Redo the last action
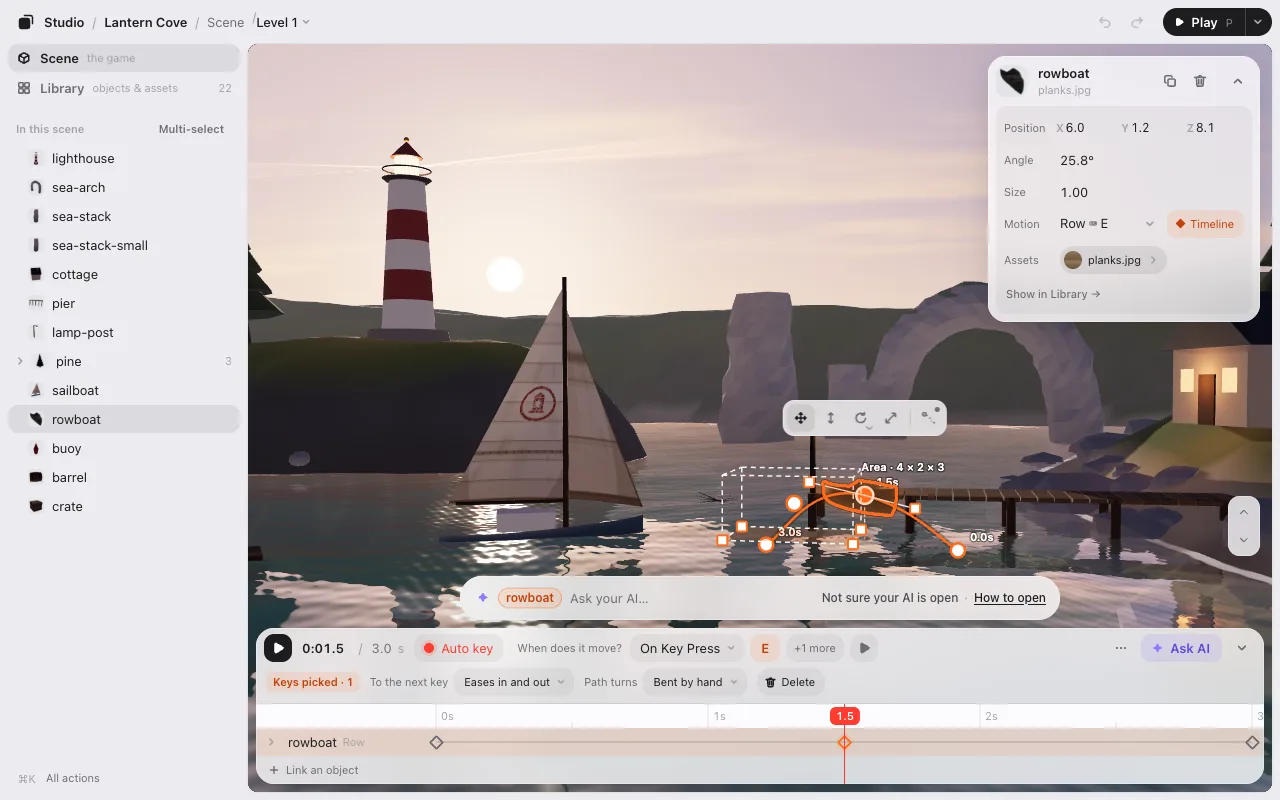The image size is (1280, 800). (1137, 22)
